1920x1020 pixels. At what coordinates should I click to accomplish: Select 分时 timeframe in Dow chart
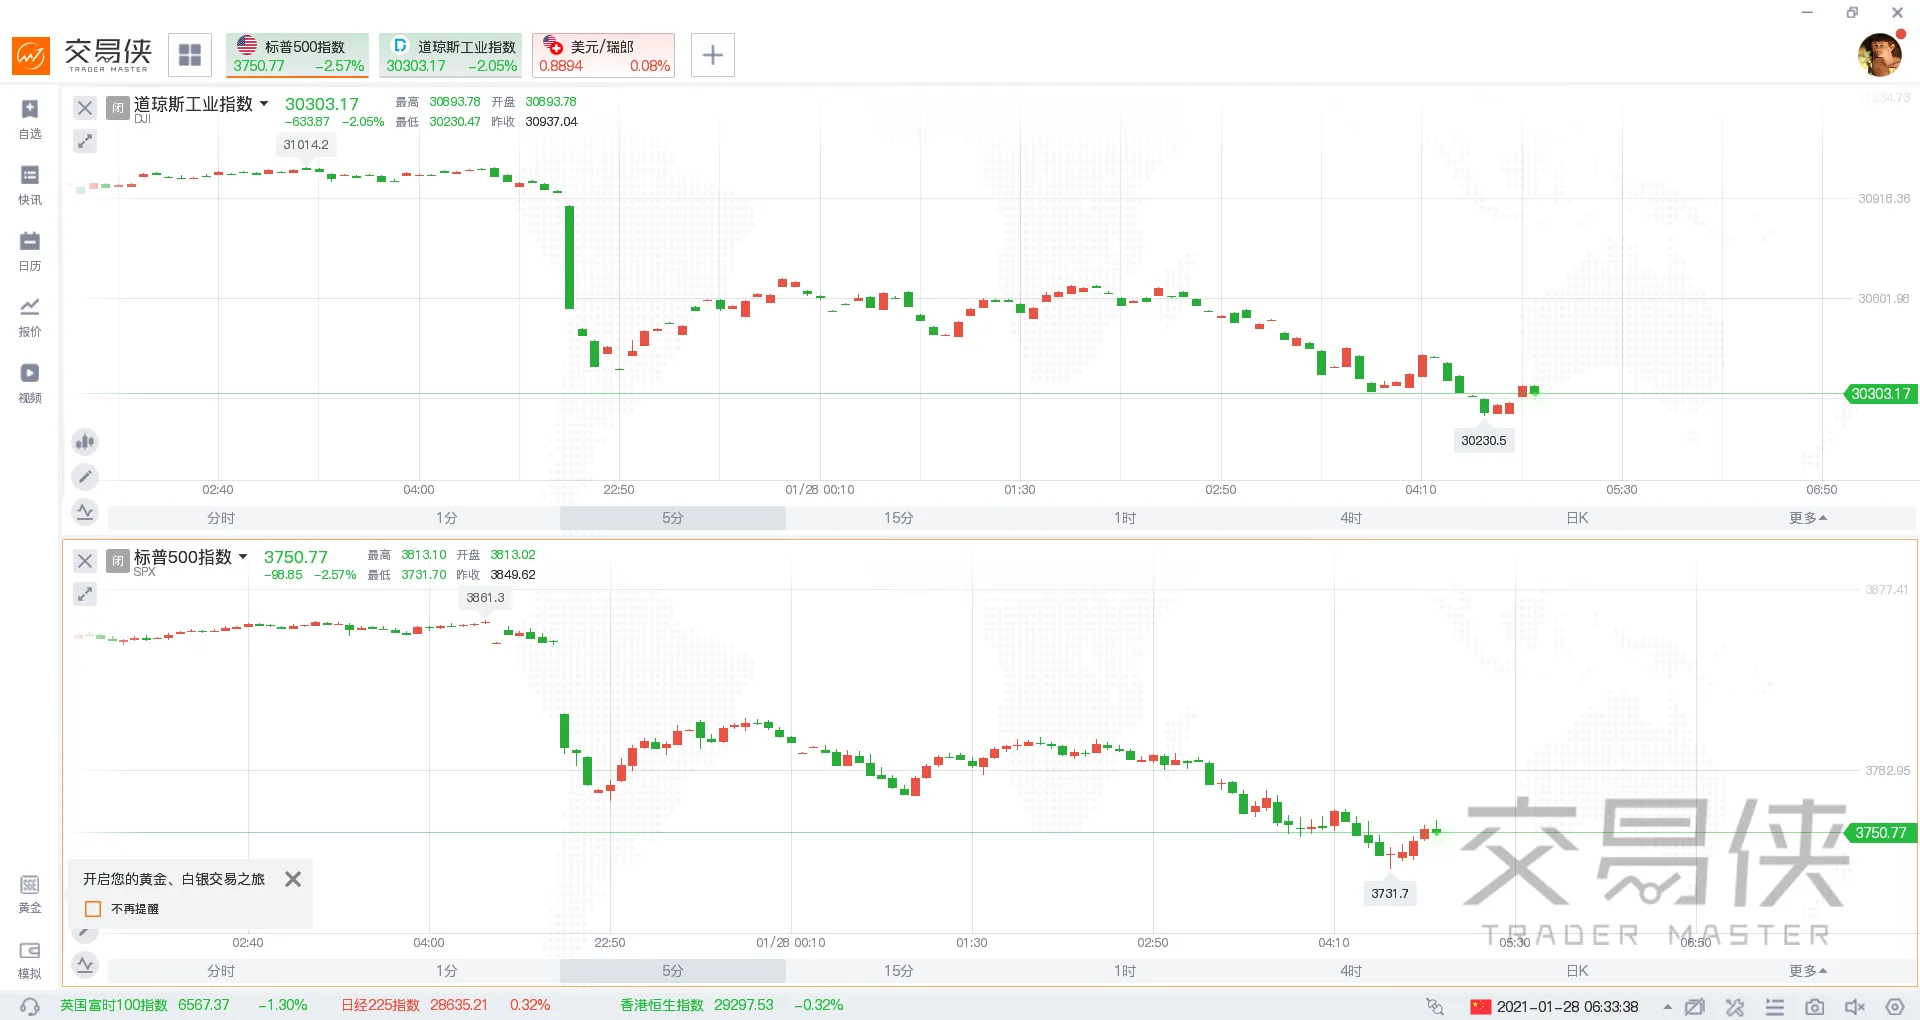tap(221, 518)
